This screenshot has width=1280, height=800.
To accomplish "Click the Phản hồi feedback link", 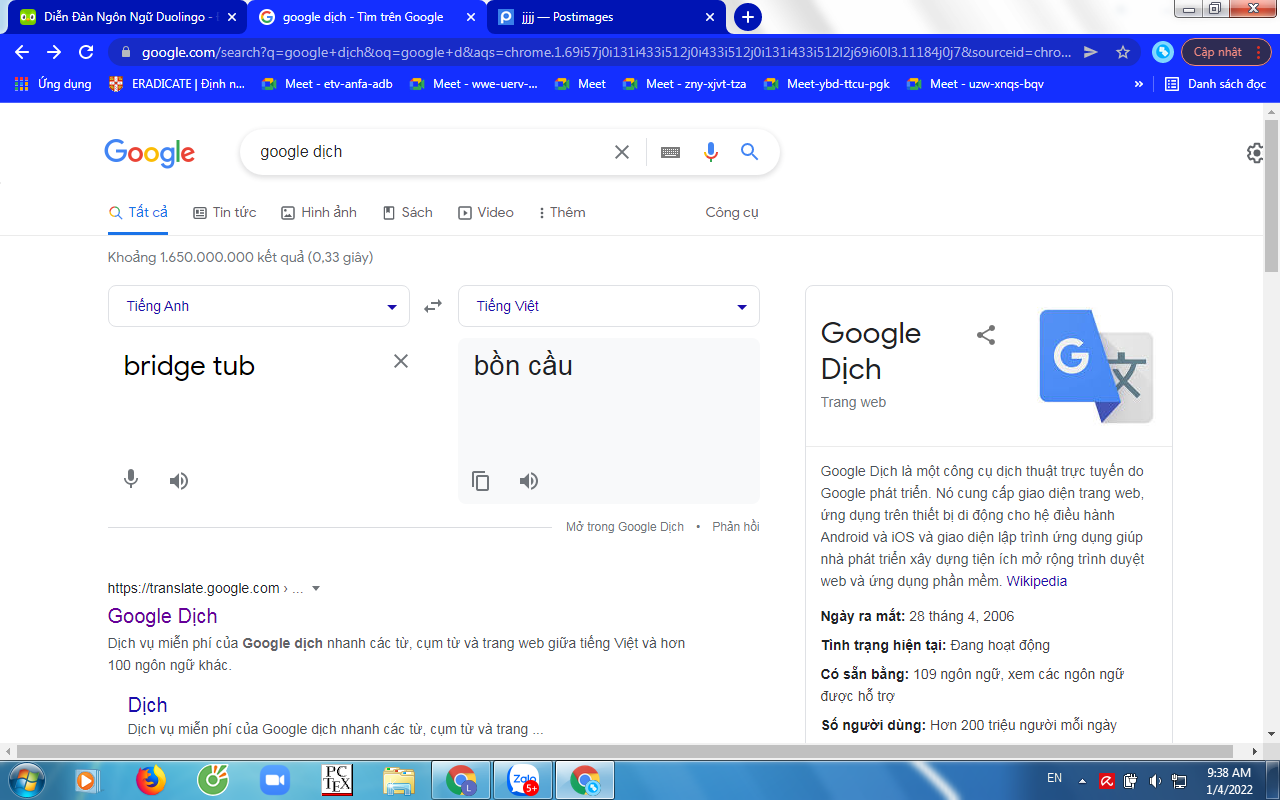I will tap(736, 526).
